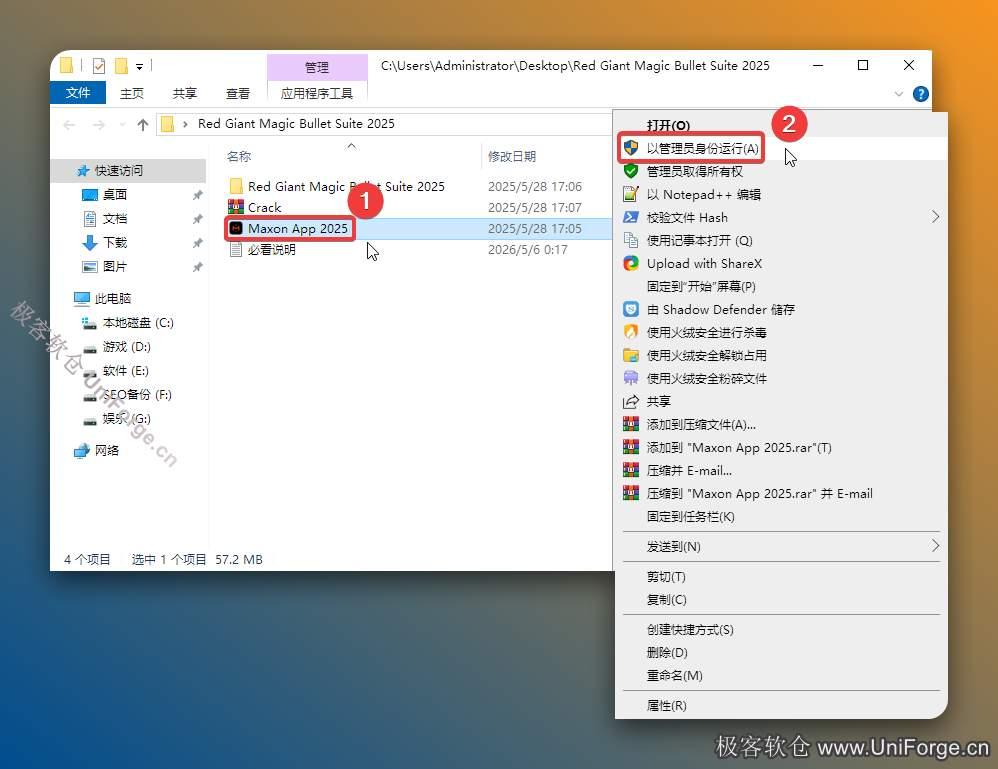Screen dimensions: 998x769
Task: Choose 复制(C) from context menu
Action: pyautogui.click(x=666, y=599)
